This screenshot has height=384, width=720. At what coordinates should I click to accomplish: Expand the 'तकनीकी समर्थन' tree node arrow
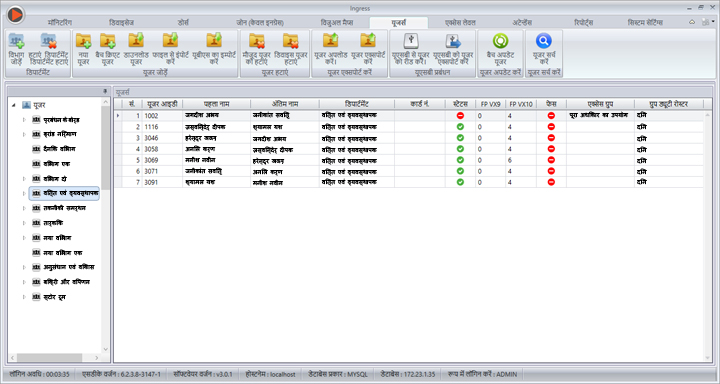tap(24, 208)
